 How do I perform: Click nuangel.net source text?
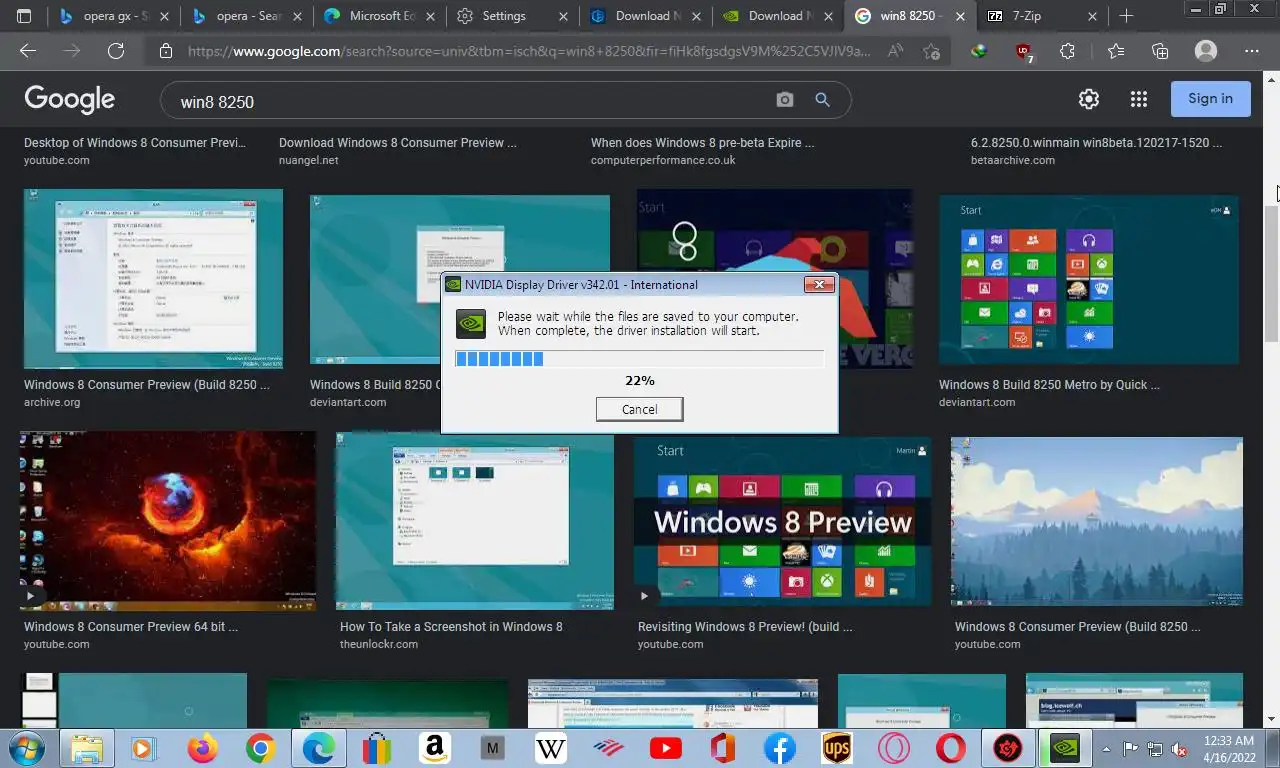click(309, 160)
